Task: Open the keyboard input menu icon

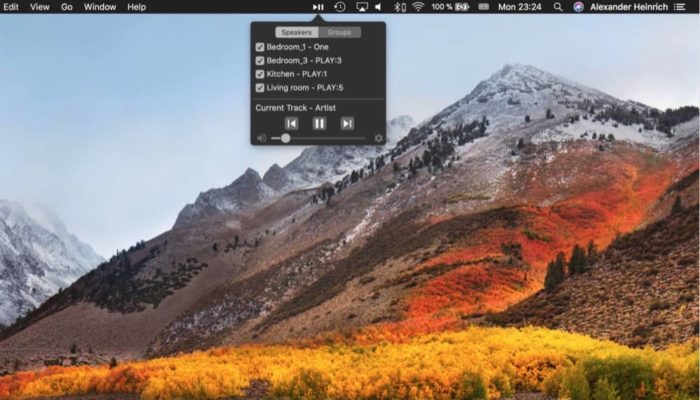Action: tap(483, 7)
